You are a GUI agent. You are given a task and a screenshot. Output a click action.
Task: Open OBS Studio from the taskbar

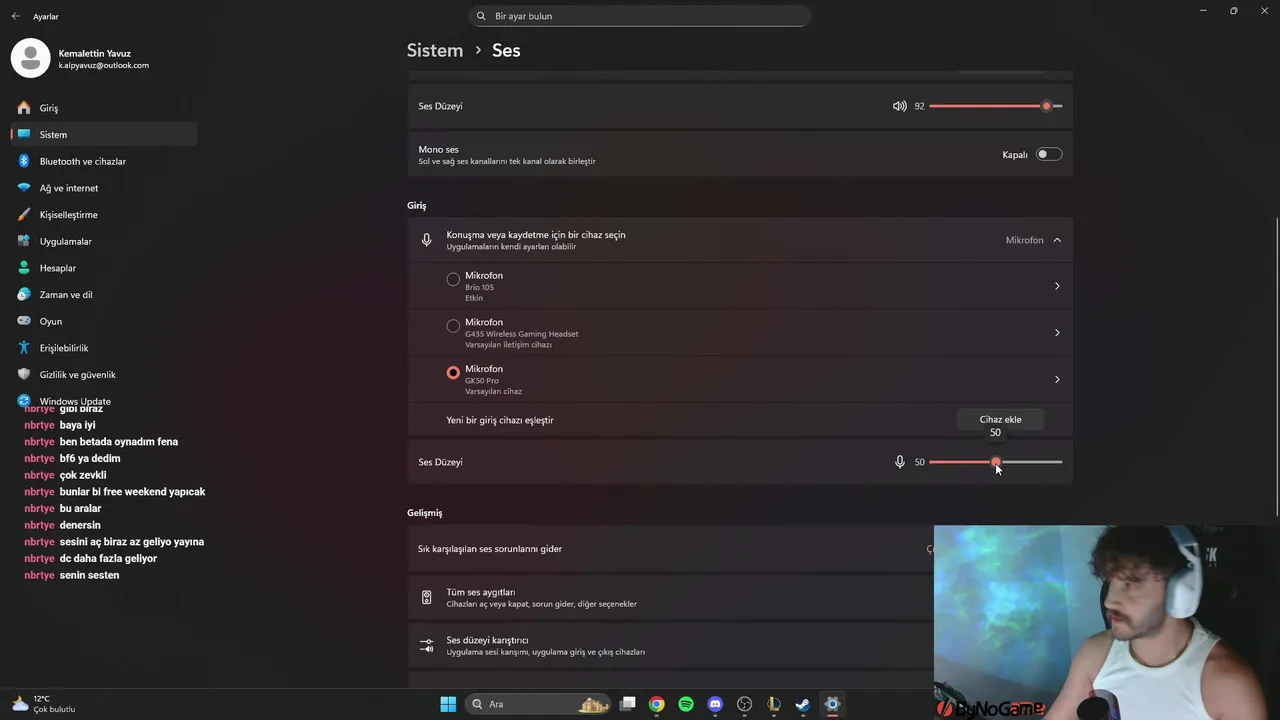click(x=744, y=704)
